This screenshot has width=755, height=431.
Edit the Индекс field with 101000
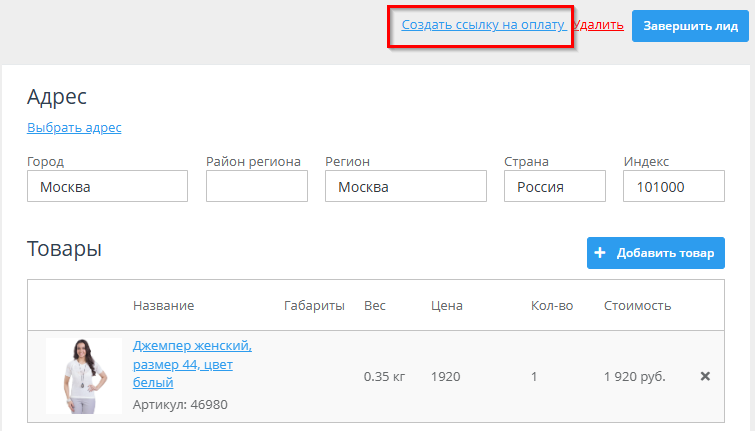[x=673, y=187]
